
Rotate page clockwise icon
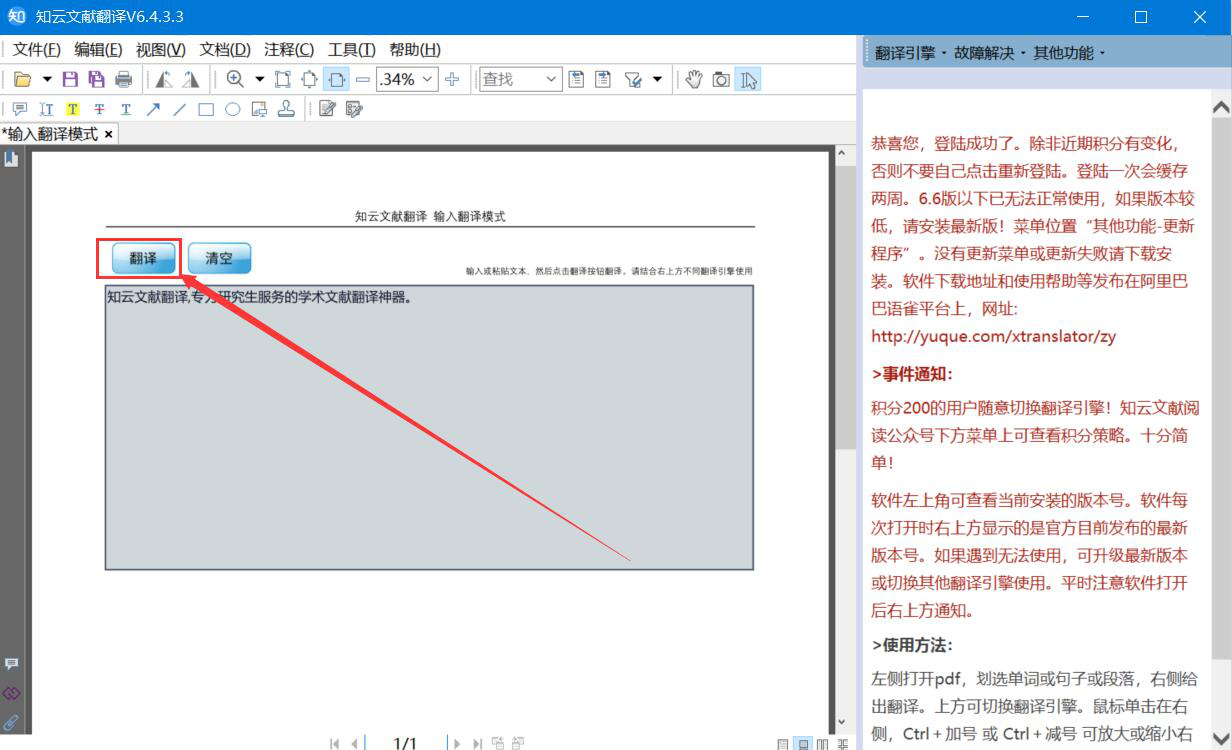(x=190, y=79)
